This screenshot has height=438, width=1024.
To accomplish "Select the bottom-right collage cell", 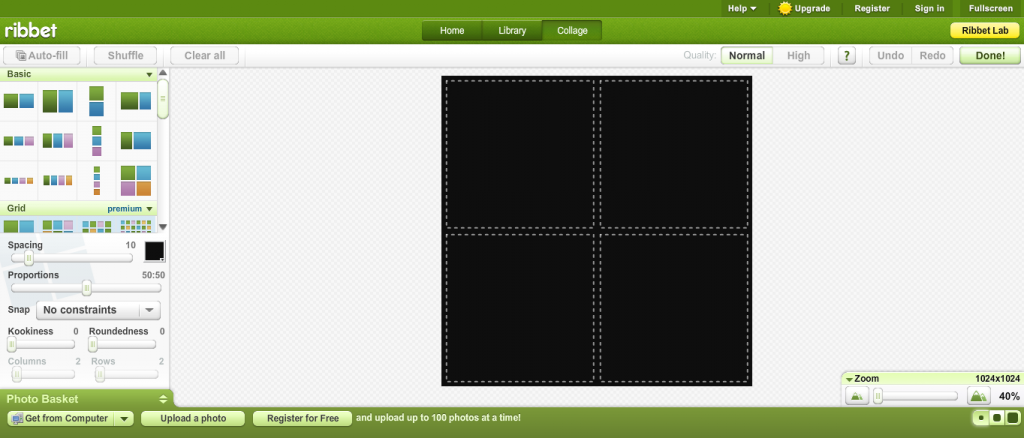I will tap(674, 307).
